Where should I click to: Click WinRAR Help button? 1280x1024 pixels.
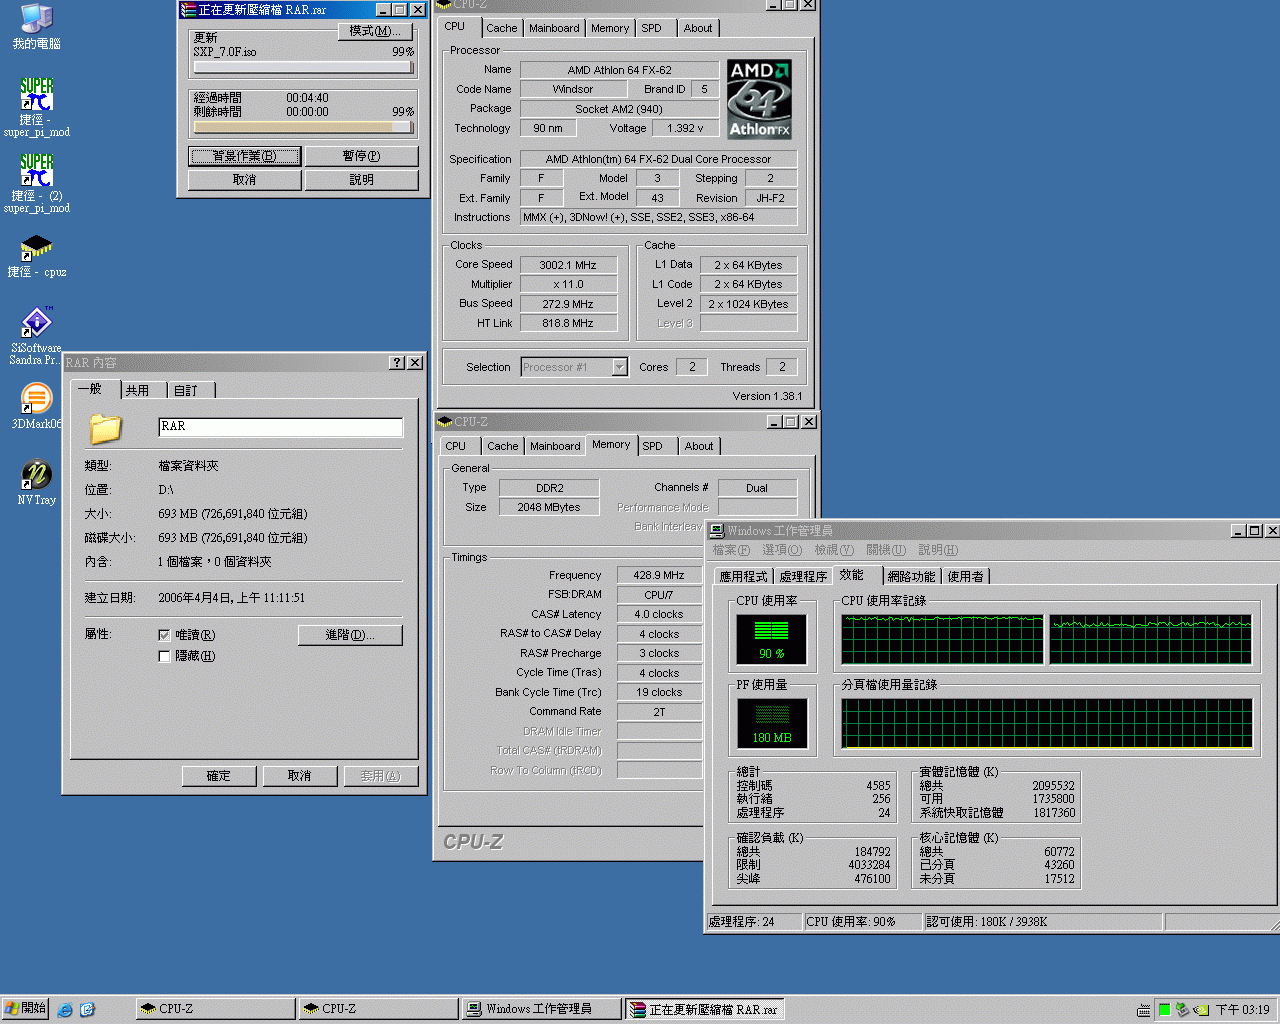click(x=361, y=180)
